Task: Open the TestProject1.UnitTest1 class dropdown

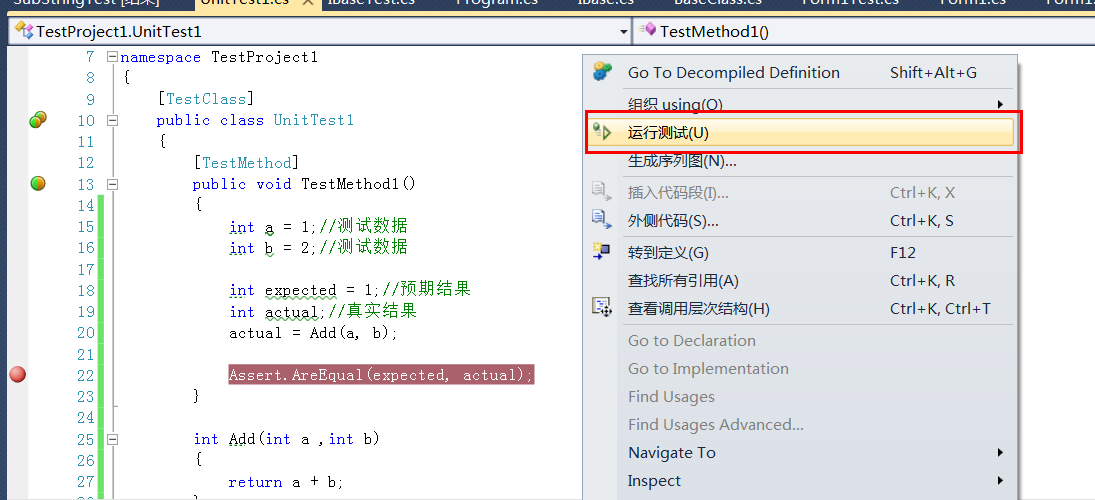Action: [x=624, y=32]
